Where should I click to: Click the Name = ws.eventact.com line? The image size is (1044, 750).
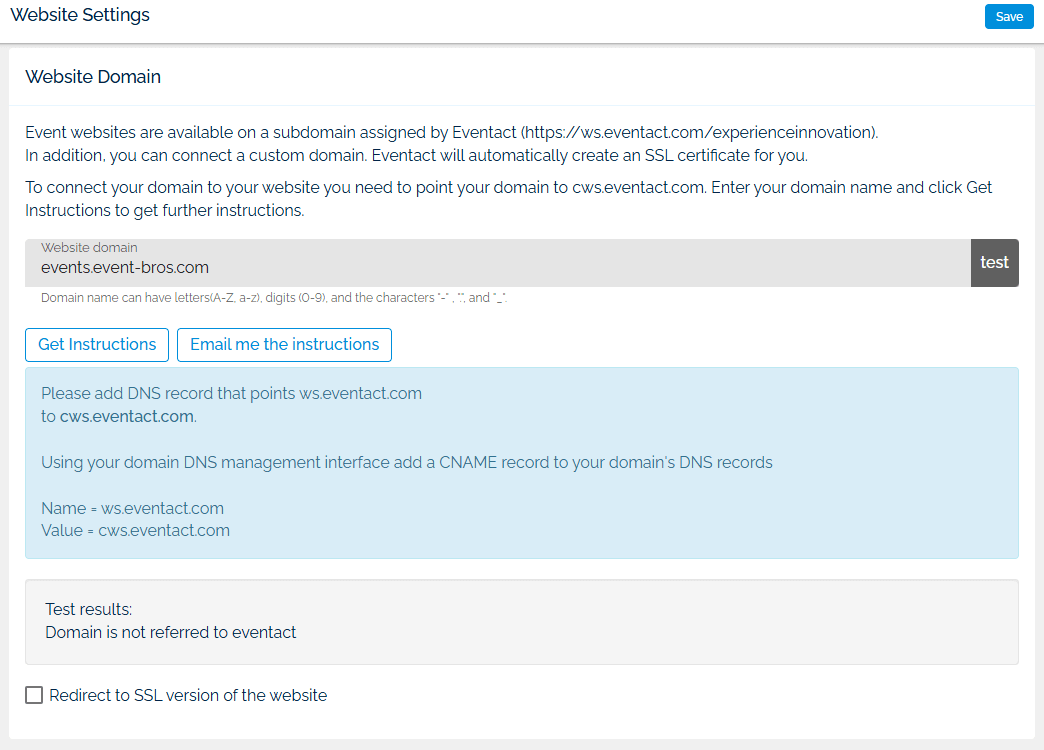132,508
